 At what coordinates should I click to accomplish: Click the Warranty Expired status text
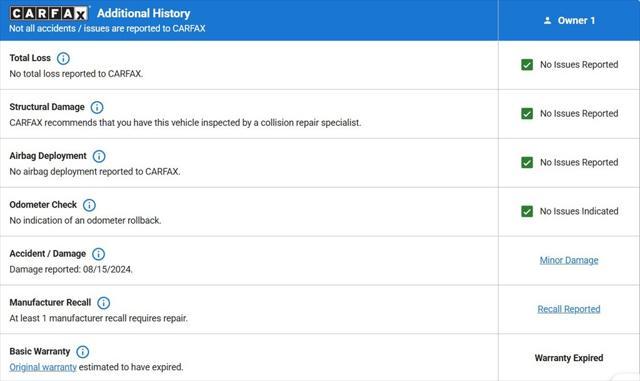[569, 358]
